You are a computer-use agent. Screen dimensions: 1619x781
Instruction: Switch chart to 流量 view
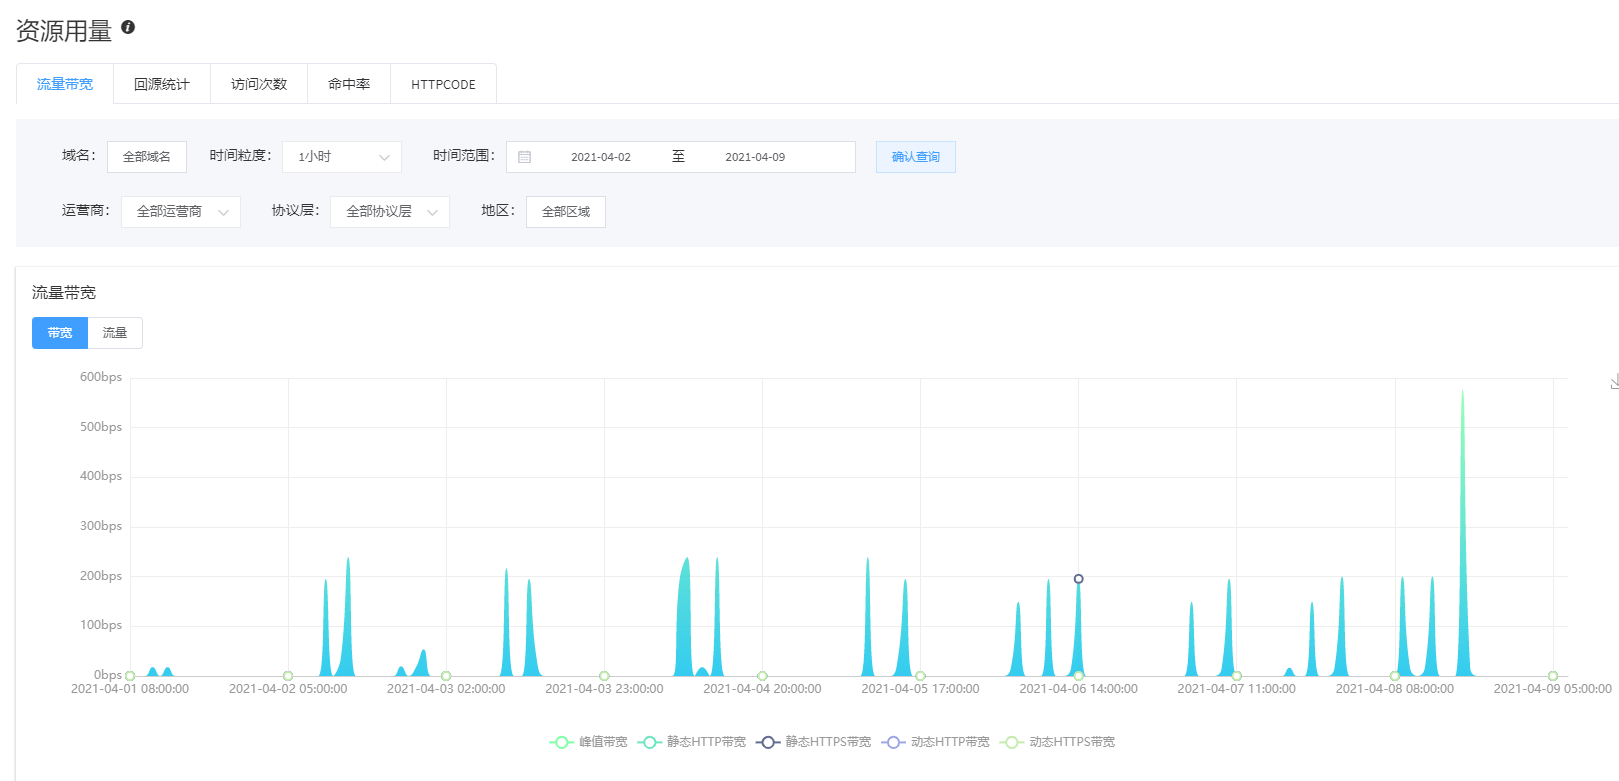pyautogui.click(x=115, y=333)
